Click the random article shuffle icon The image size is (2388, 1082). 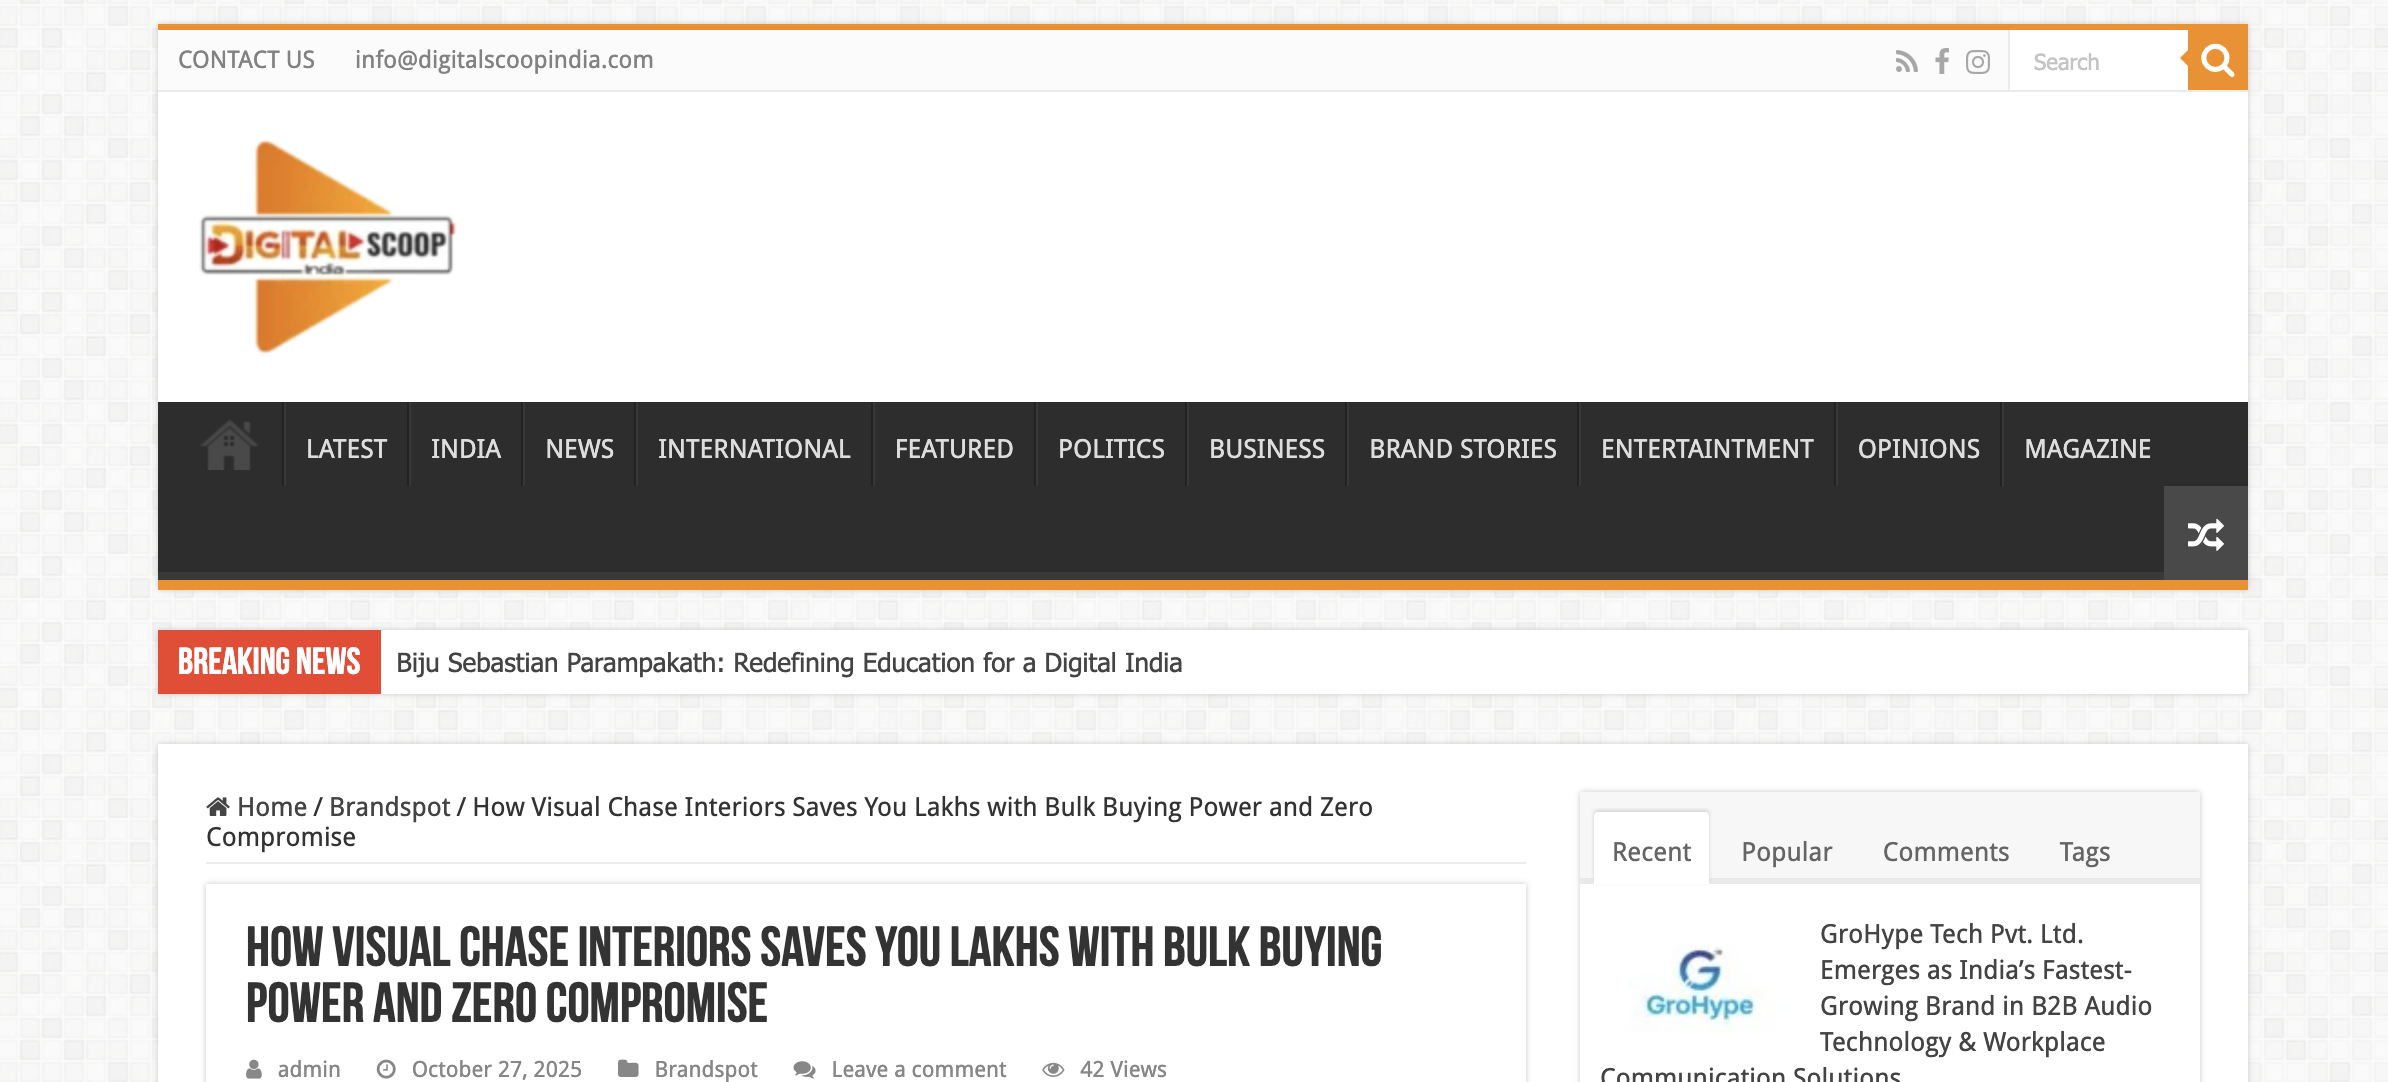click(x=2205, y=535)
